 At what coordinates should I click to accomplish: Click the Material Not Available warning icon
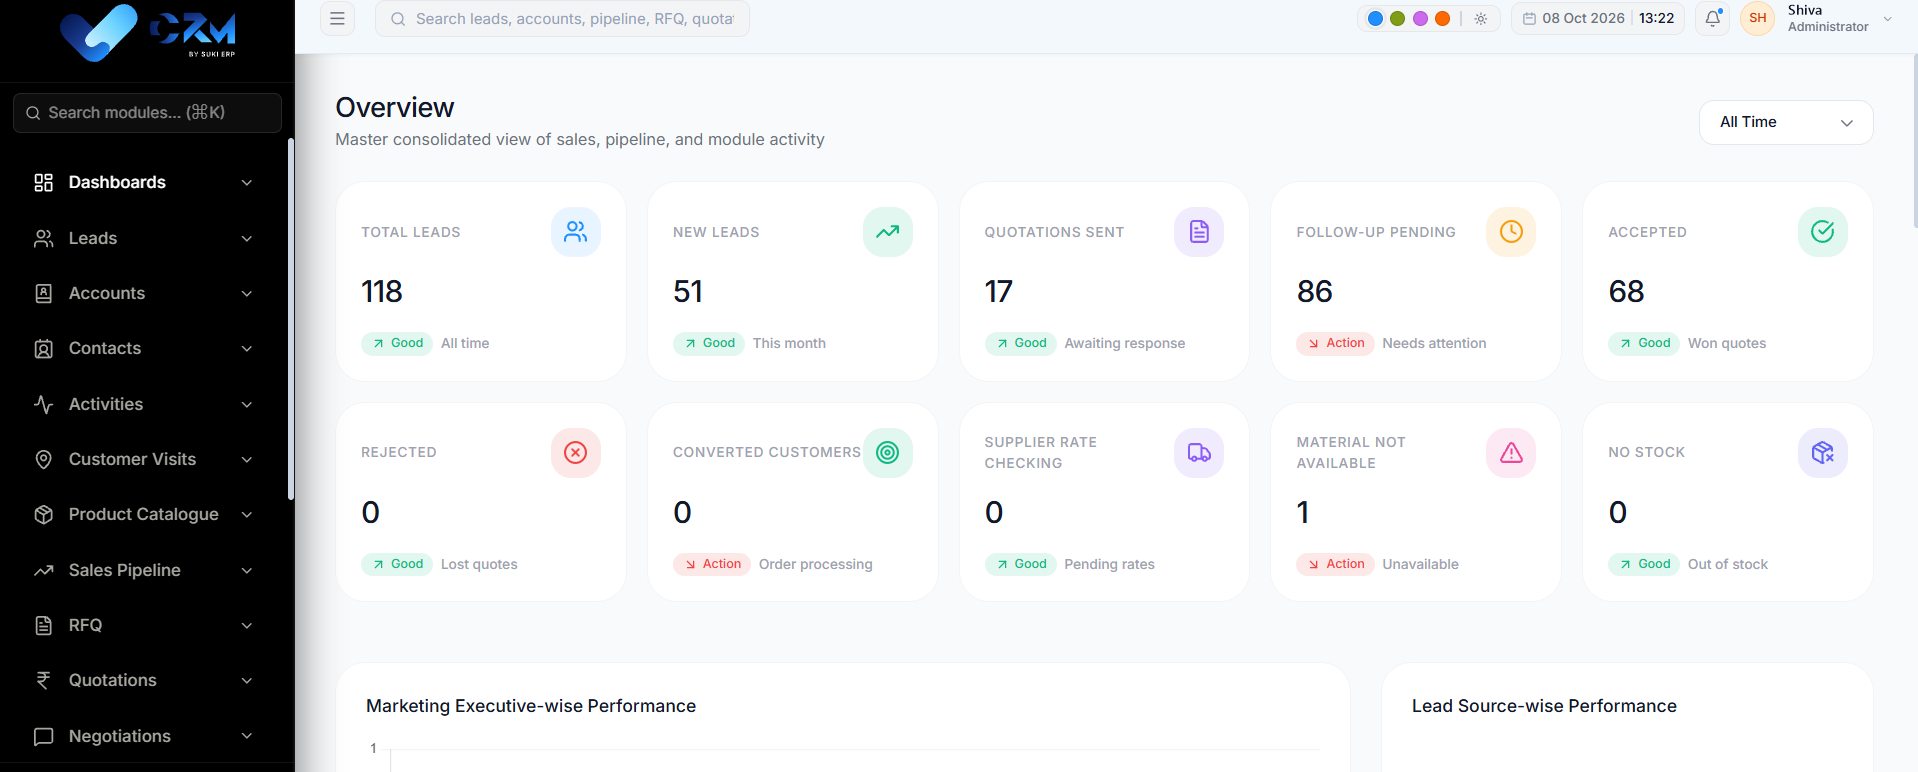point(1511,453)
